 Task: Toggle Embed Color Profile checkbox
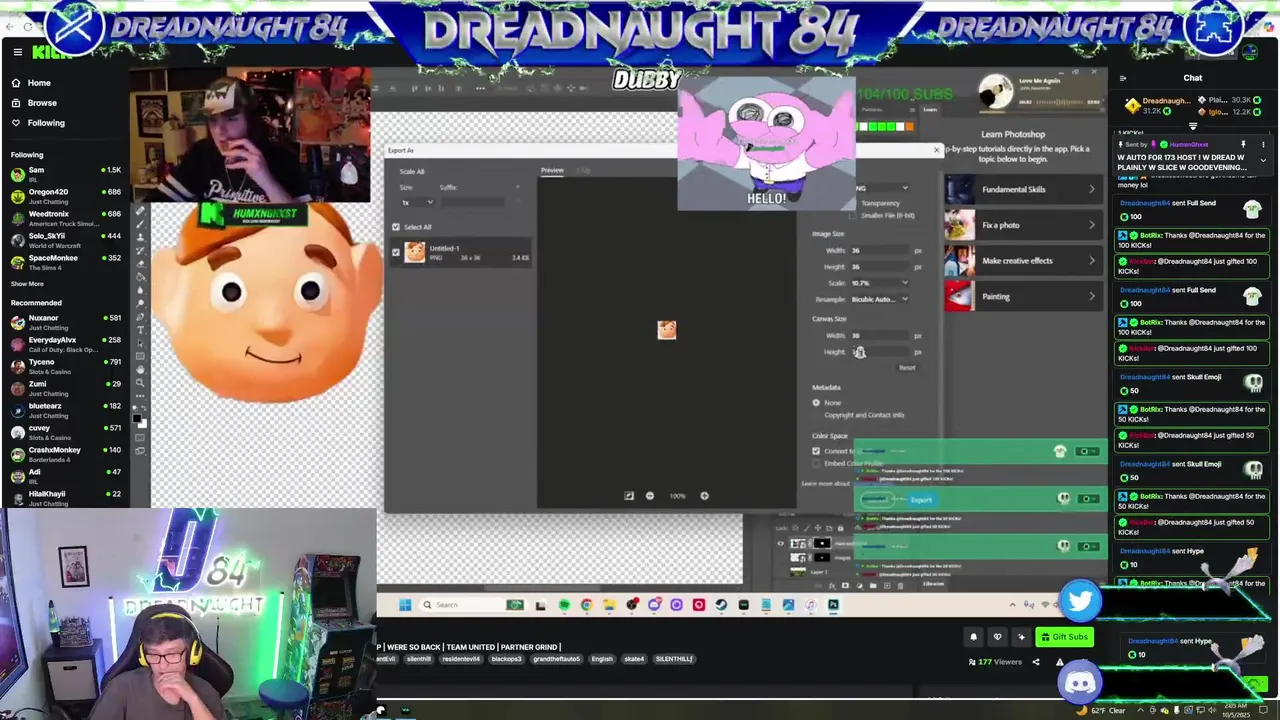816,463
